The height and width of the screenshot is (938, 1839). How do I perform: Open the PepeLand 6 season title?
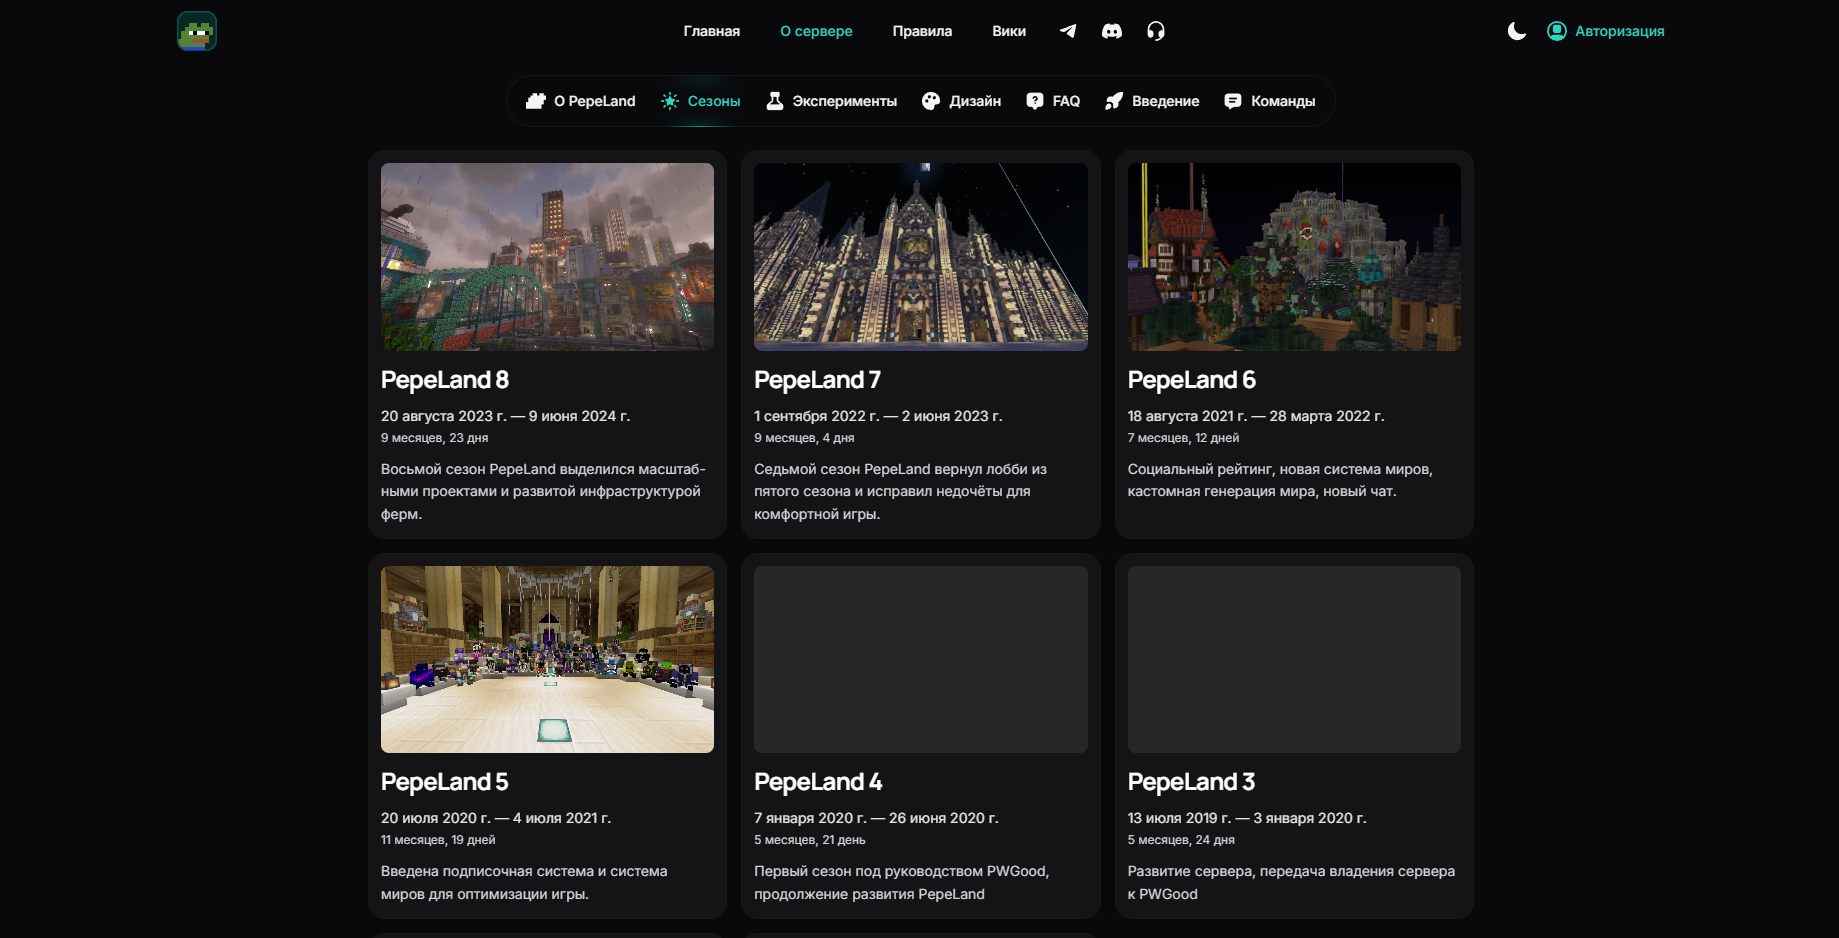coord(1192,380)
